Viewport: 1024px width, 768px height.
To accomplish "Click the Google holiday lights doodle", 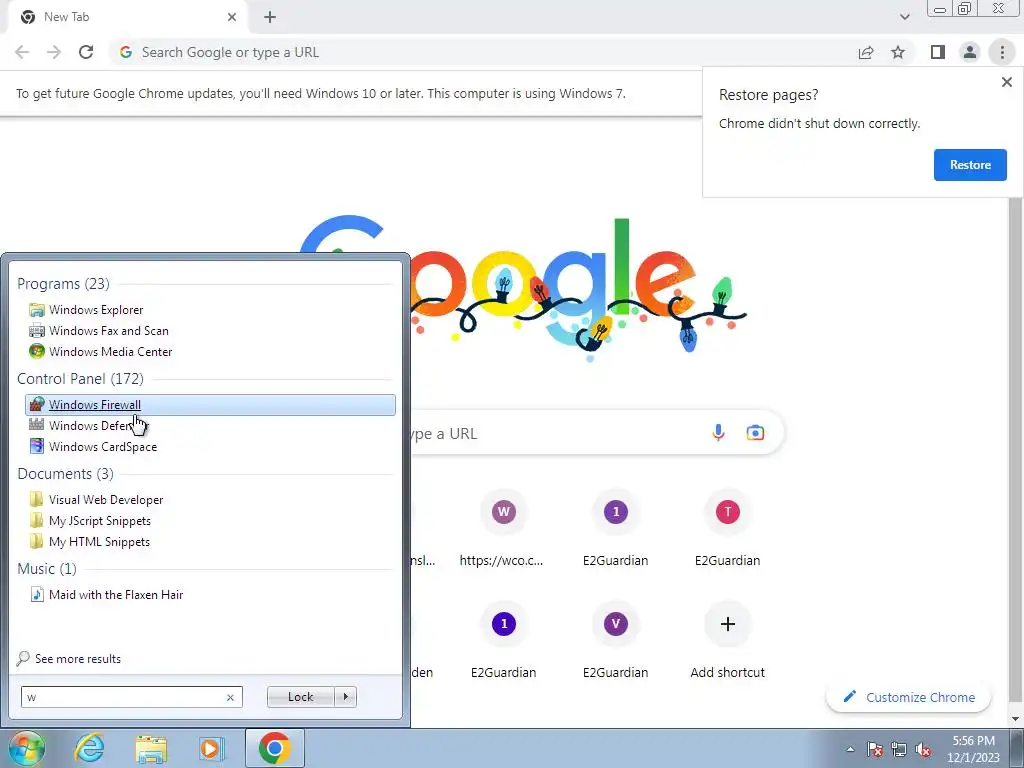I will tap(522, 287).
